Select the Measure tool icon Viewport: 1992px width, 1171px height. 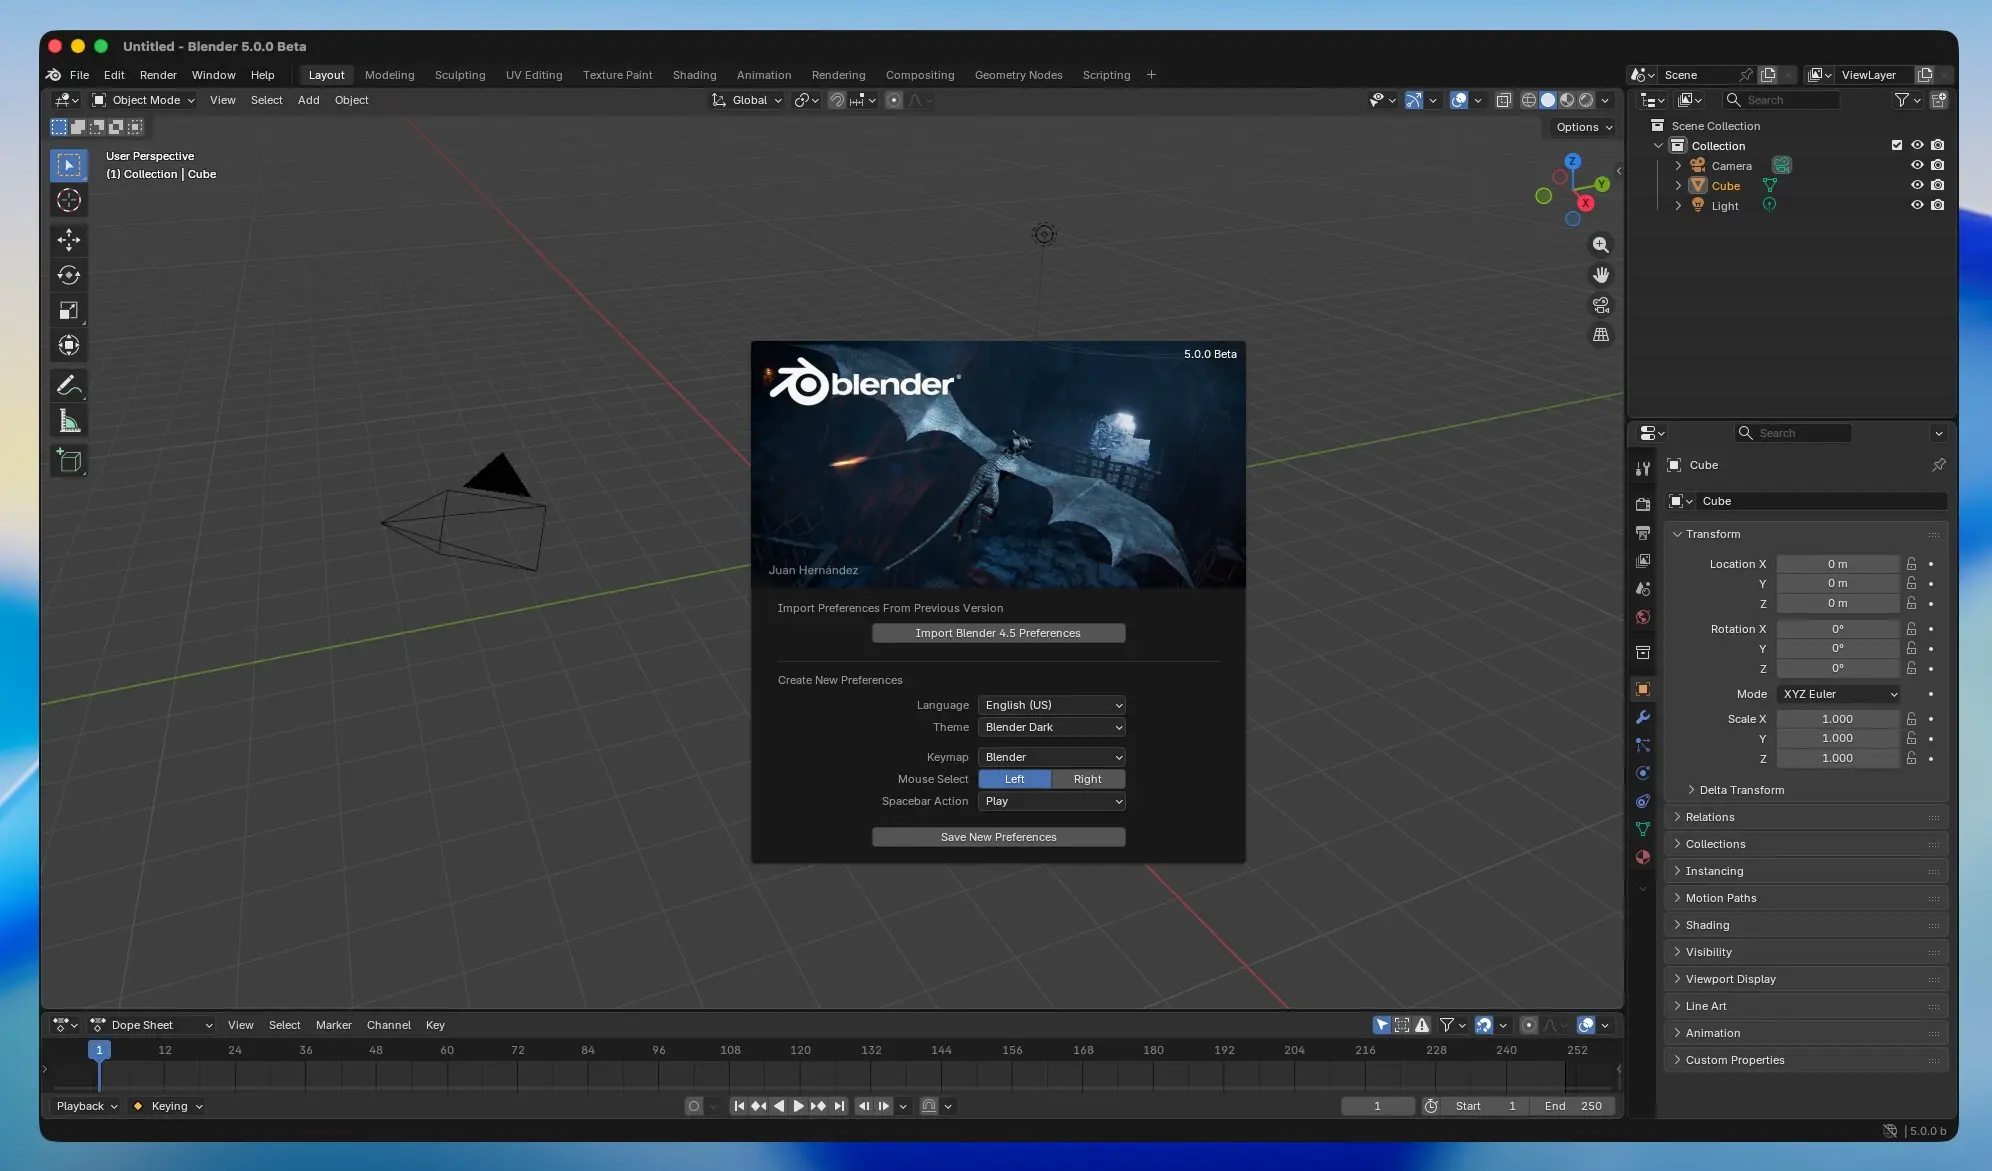click(68, 421)
